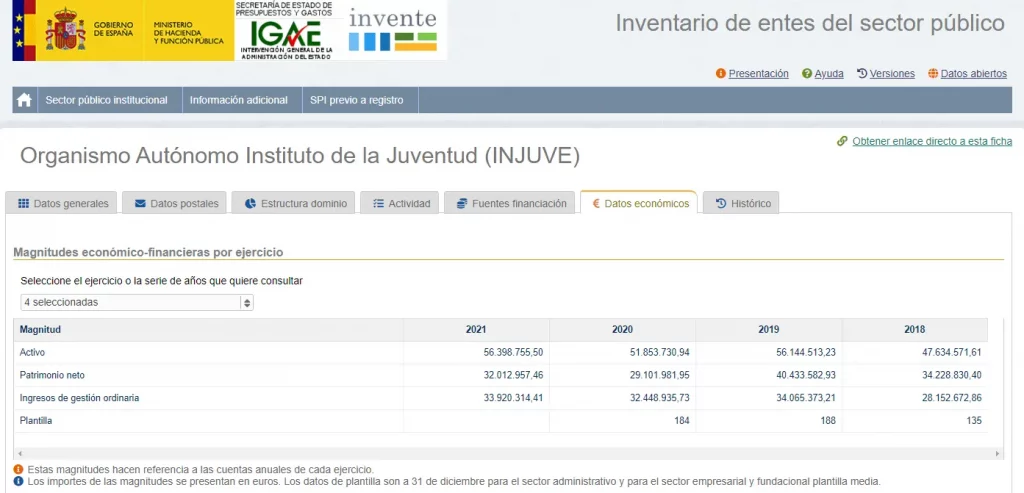1024x493 pixels.
Task: Click the IGAE logo
Action: click(x=286, y=32)
